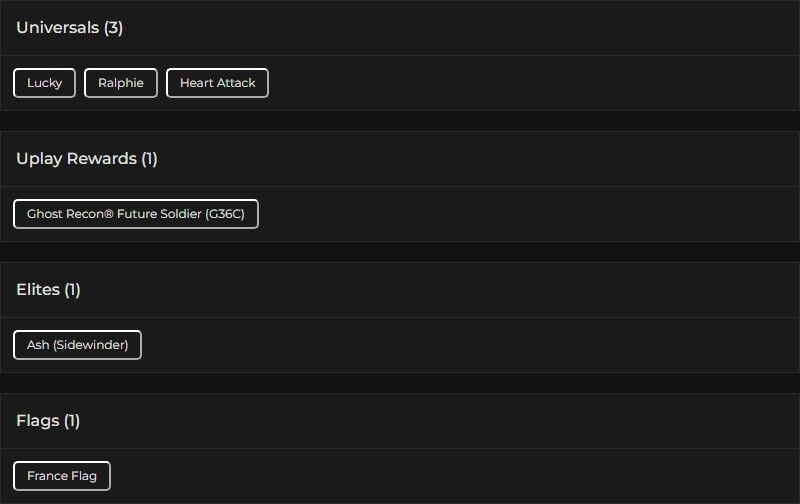Click the Ghost Recon Future Soldier (G36C) tag

point(136,214)
